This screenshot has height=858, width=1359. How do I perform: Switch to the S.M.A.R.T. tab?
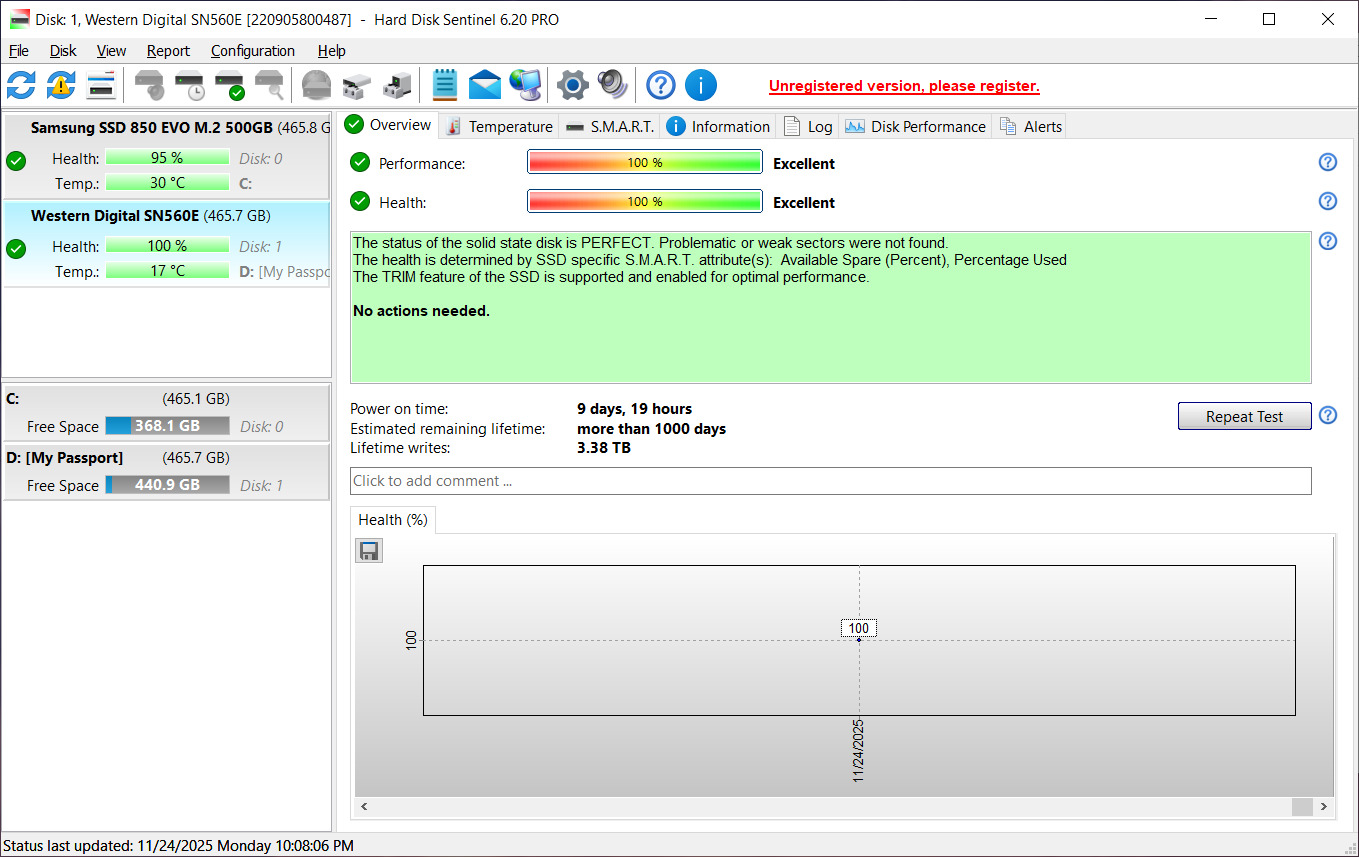(609, 126)
